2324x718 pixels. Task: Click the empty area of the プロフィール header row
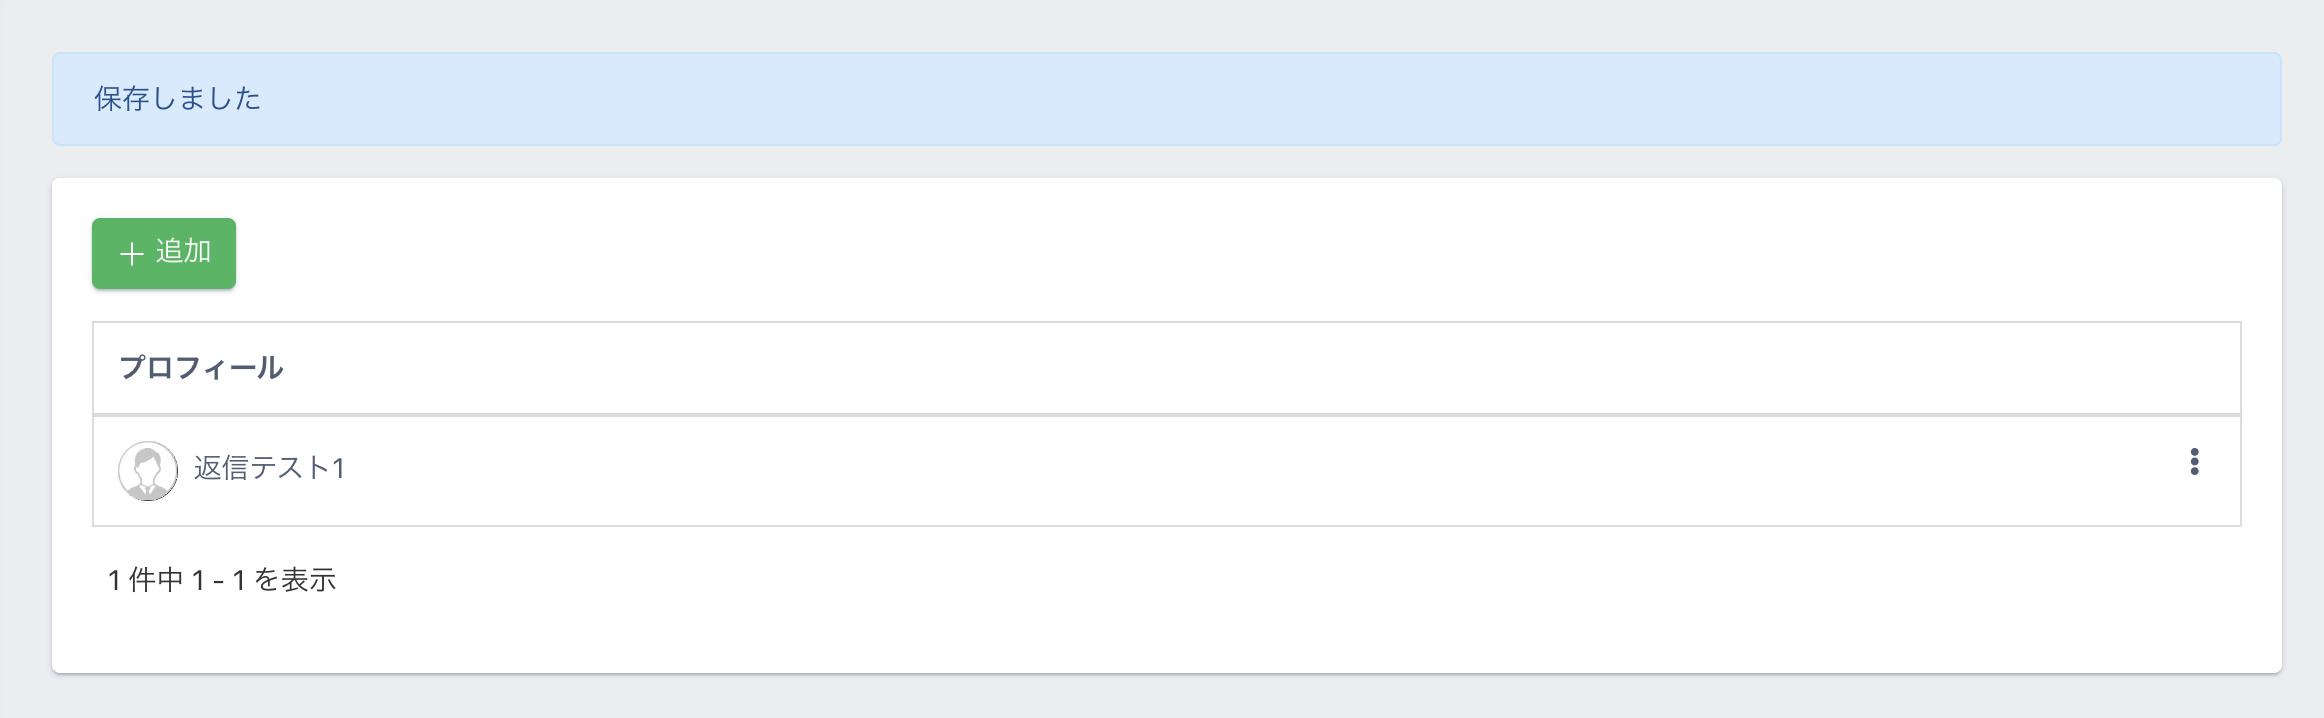[x=1200, y=368]
